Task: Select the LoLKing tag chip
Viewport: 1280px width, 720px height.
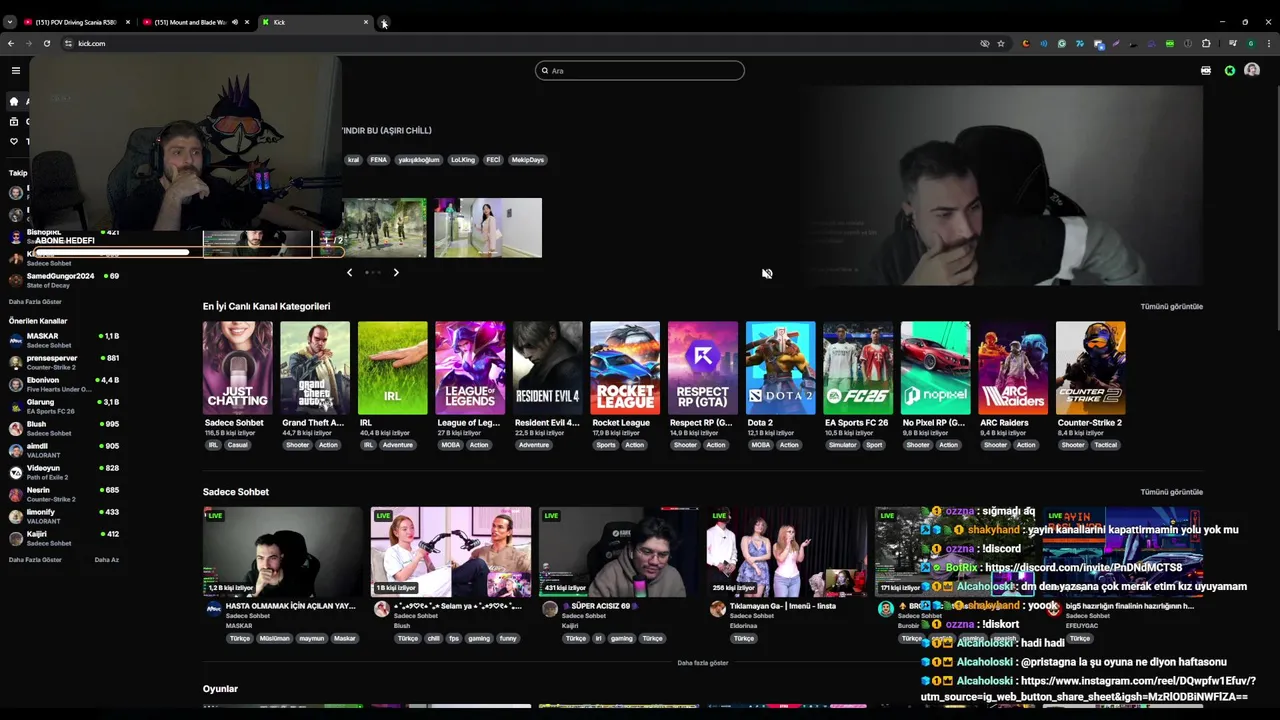Action: 463,160
